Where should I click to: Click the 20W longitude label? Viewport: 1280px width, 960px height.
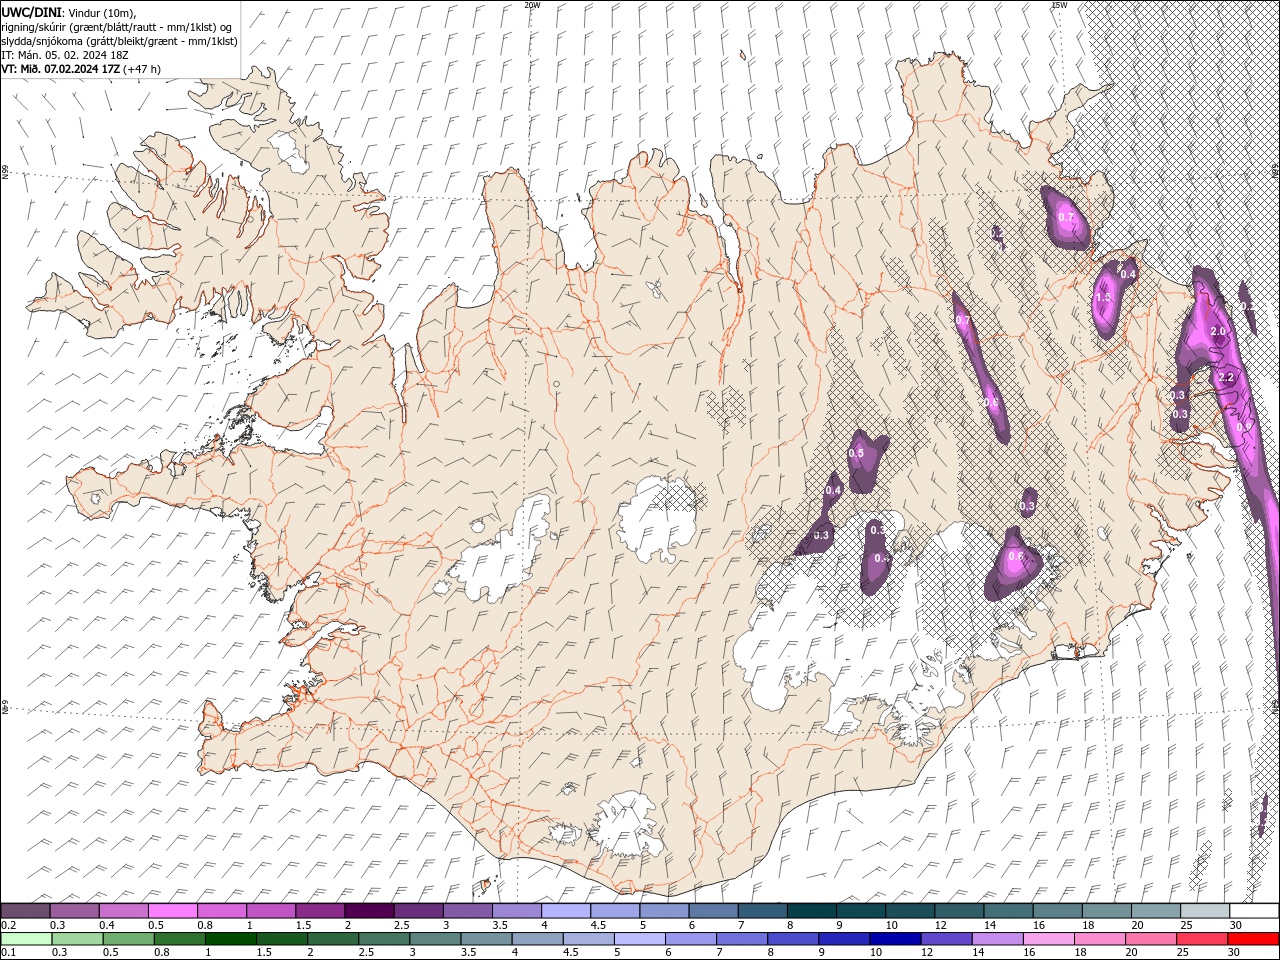click(532, 5)
